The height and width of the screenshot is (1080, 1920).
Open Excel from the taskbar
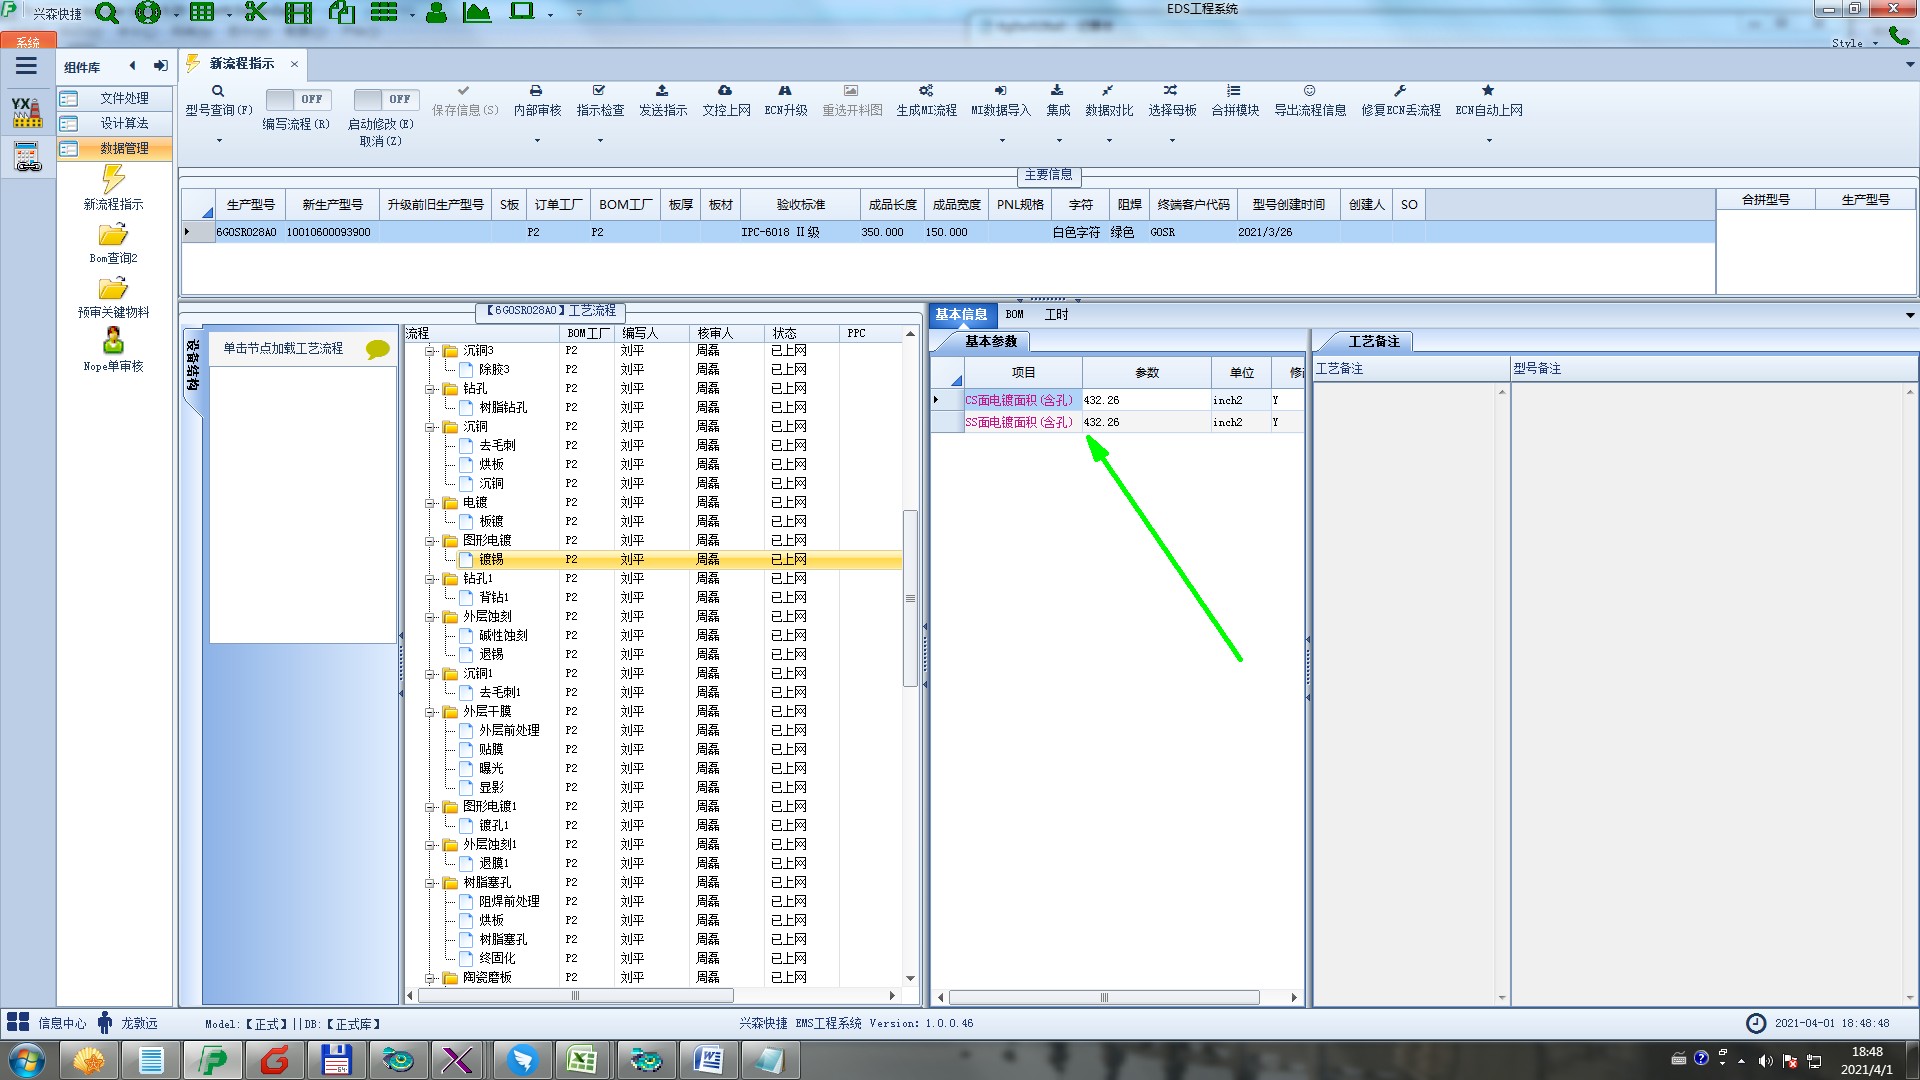581,1060
